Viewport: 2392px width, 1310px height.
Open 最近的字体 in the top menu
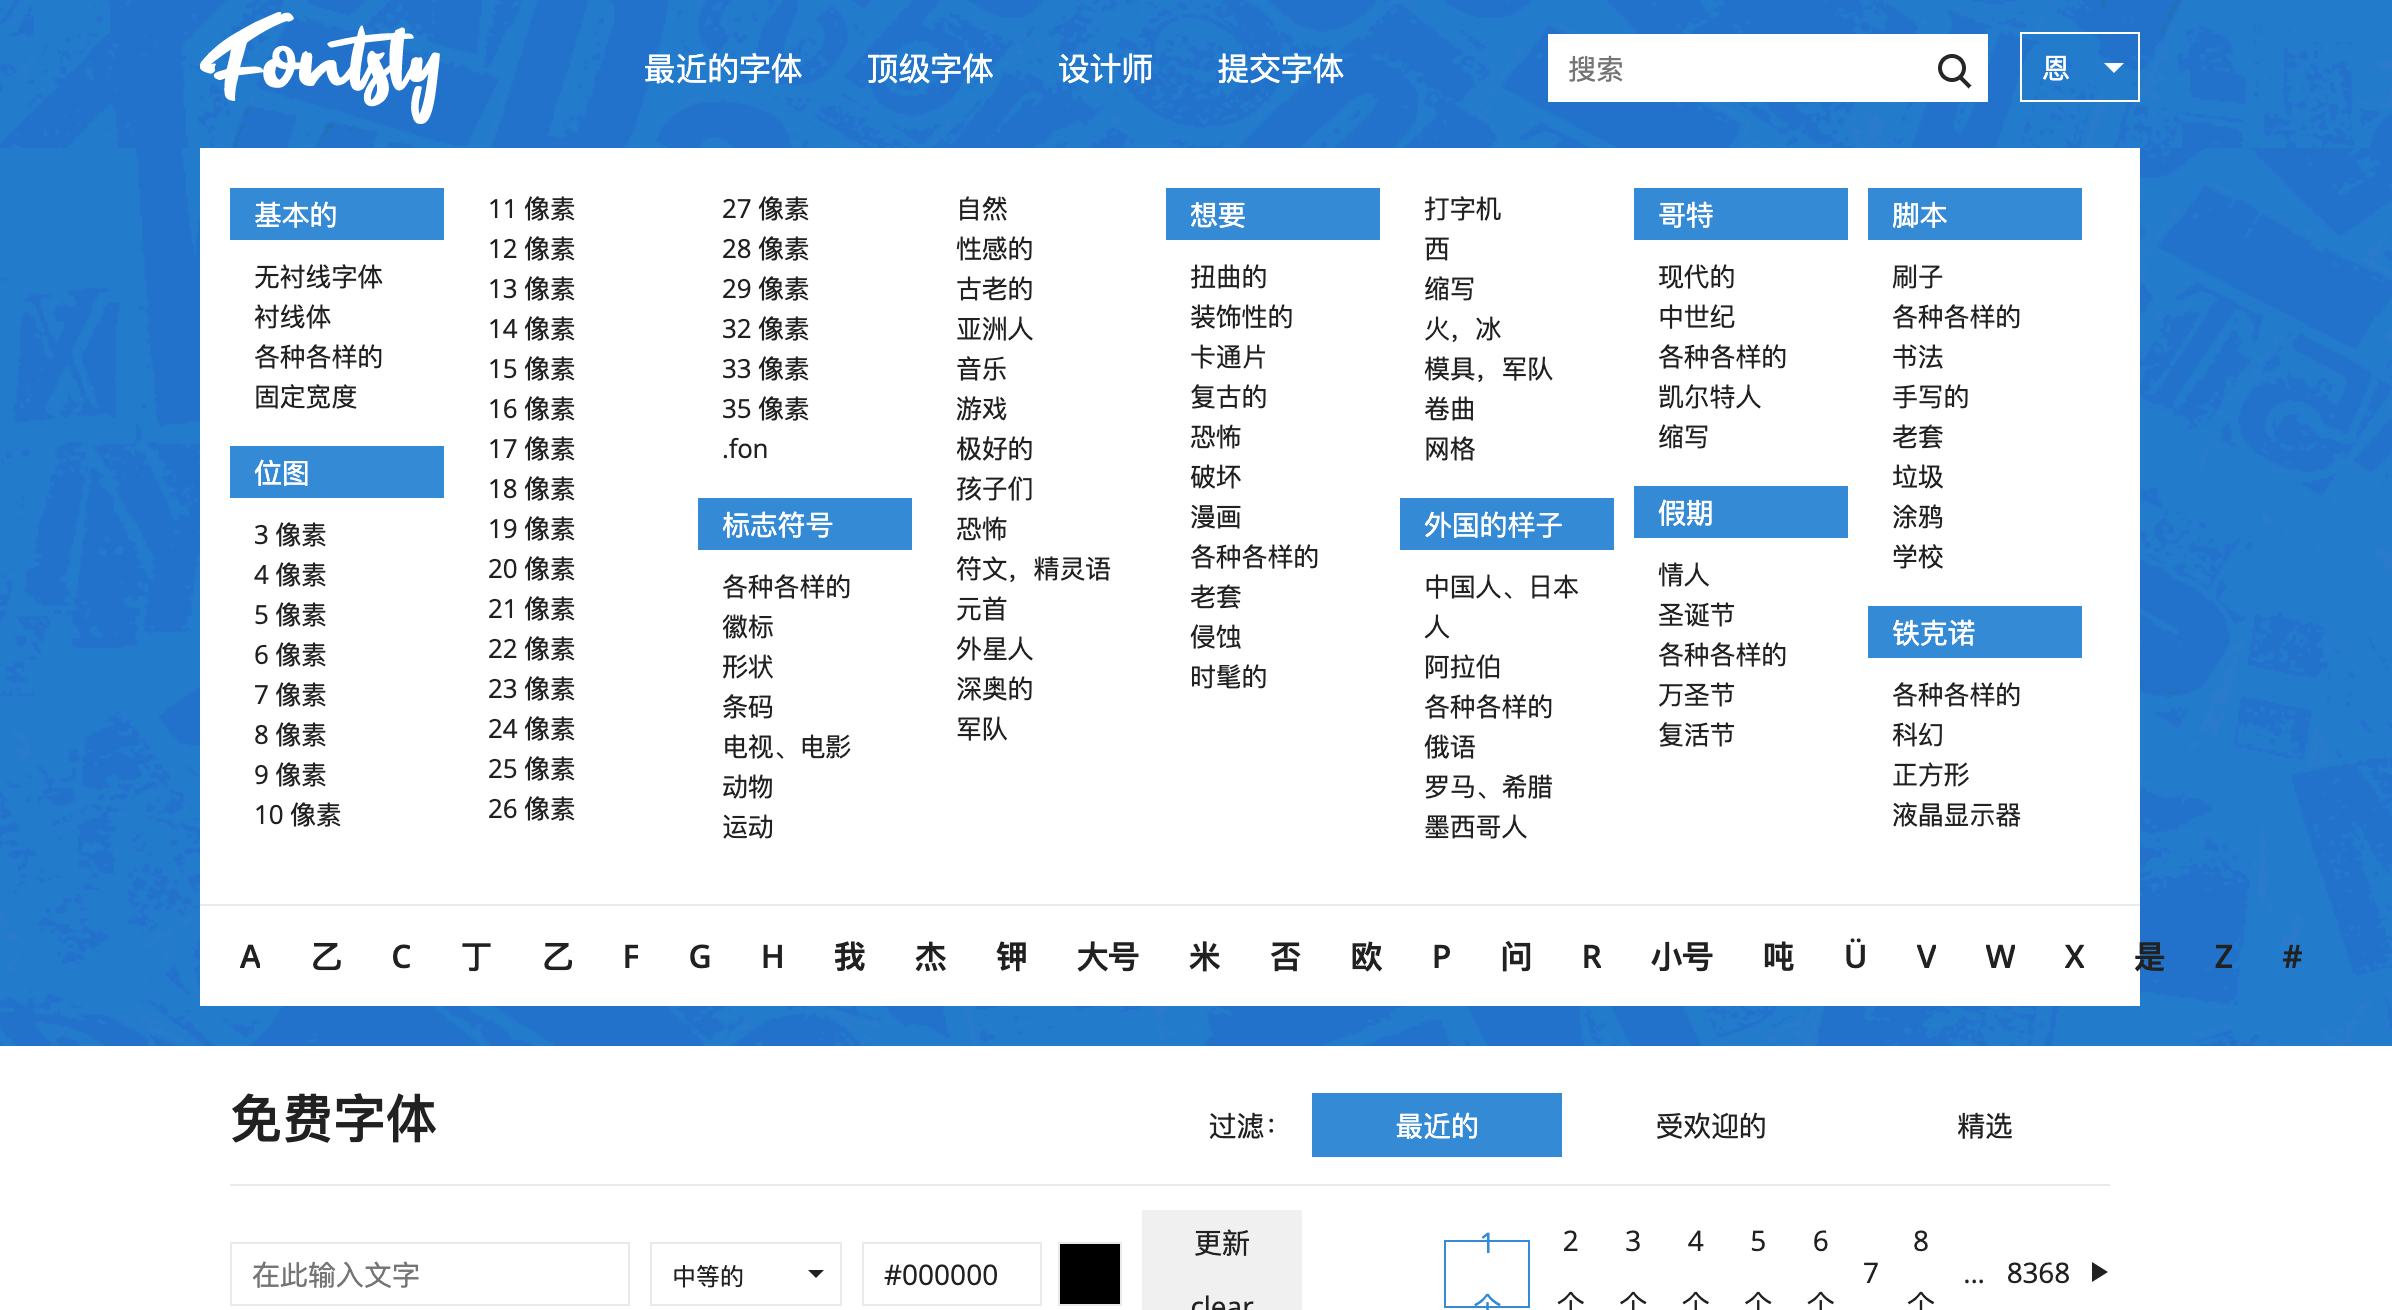pos(722,69)
